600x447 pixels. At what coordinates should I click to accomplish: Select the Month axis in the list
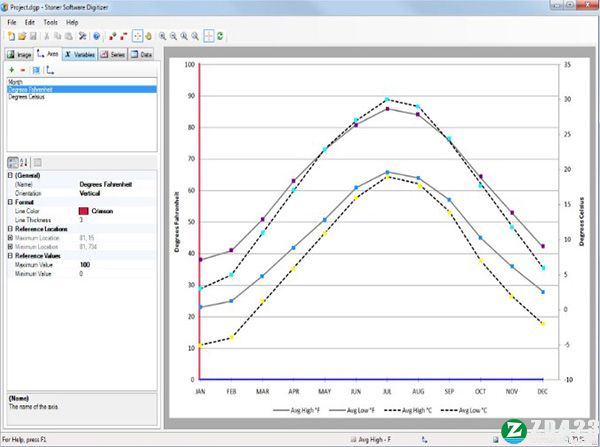[x=82, y=82]
